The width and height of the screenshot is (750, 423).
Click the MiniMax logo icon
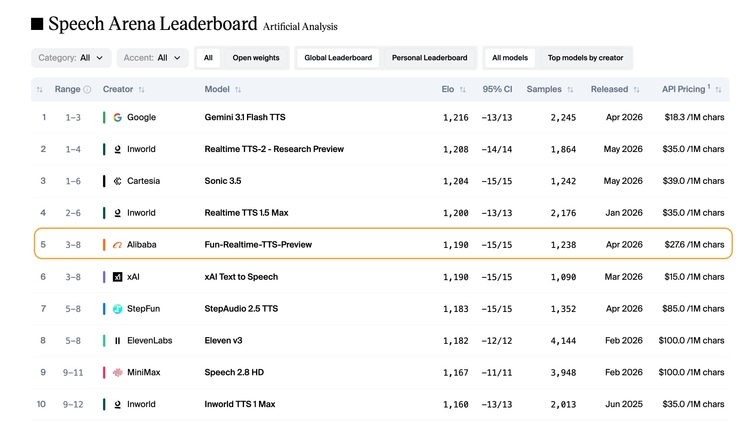point(117,372)
